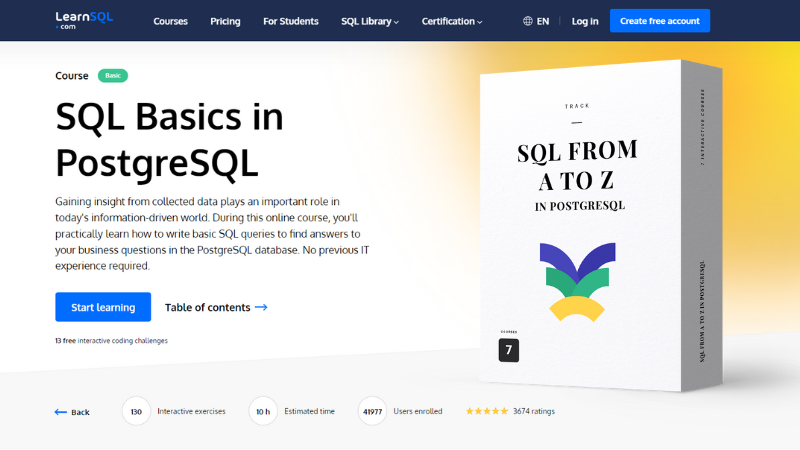Click the Course label above the title
This screenshot has width=800, height=450.
point(72,76)
